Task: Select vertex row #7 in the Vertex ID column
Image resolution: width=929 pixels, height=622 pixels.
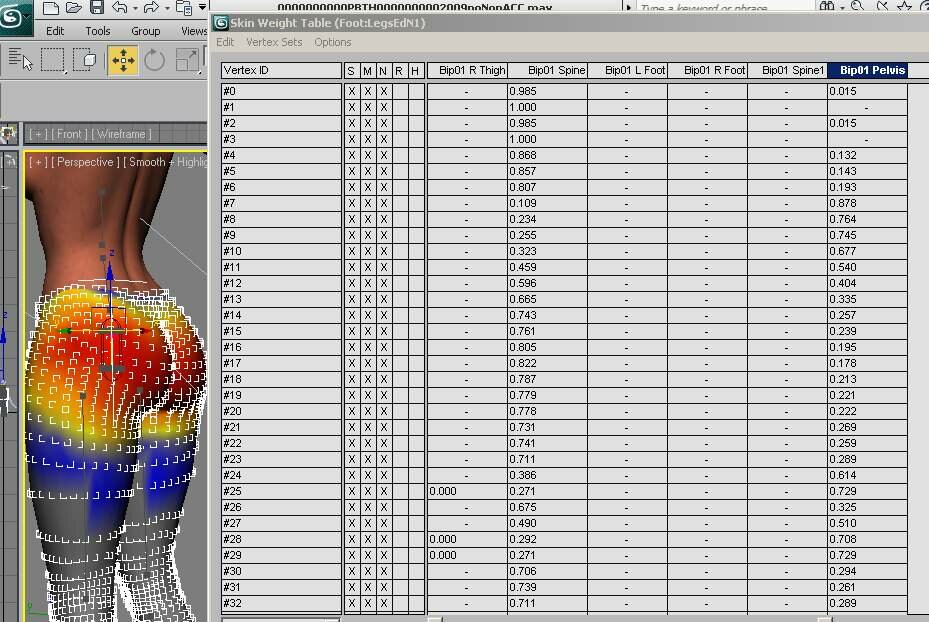Action: click(x=281, y=203)
